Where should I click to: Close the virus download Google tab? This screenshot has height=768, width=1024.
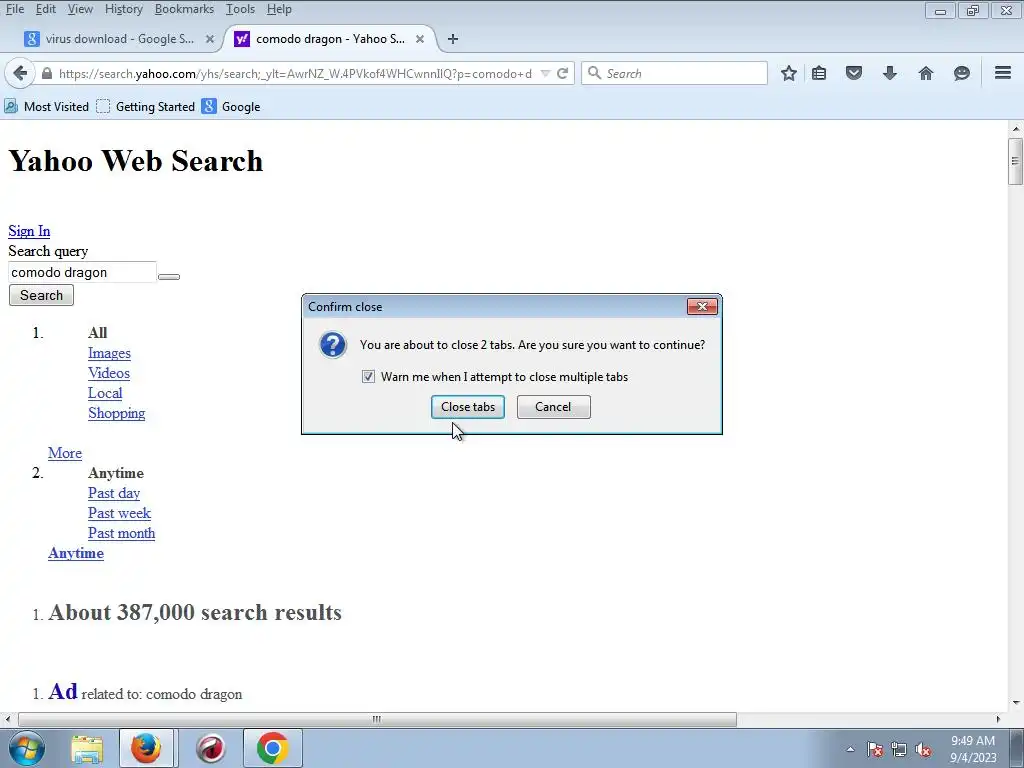point(210,39)
